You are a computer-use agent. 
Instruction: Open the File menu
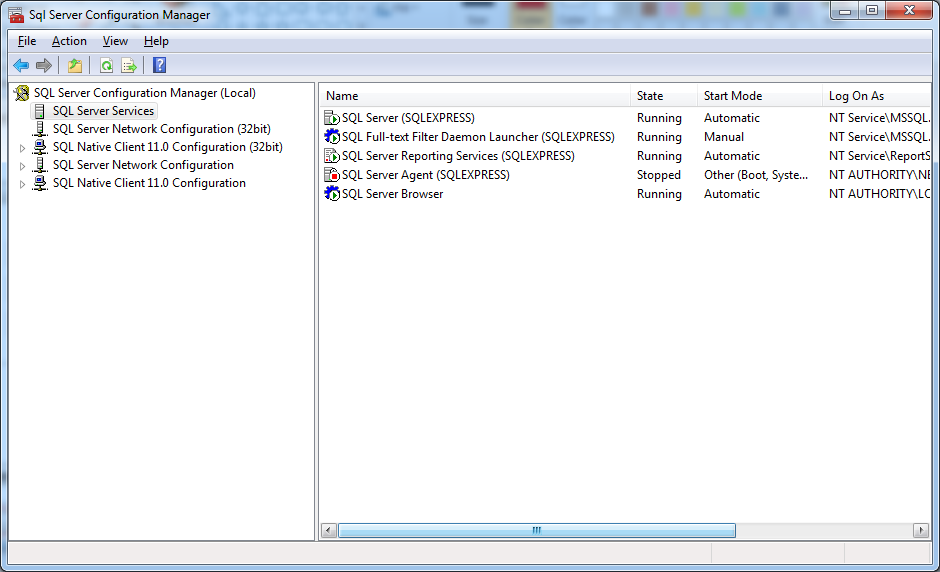[27, 41]
